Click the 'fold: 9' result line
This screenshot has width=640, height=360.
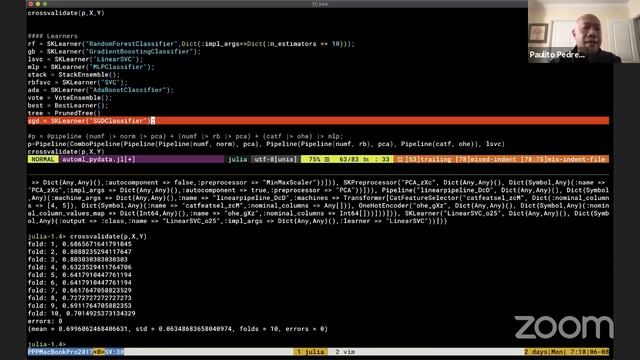coord(80,306)
